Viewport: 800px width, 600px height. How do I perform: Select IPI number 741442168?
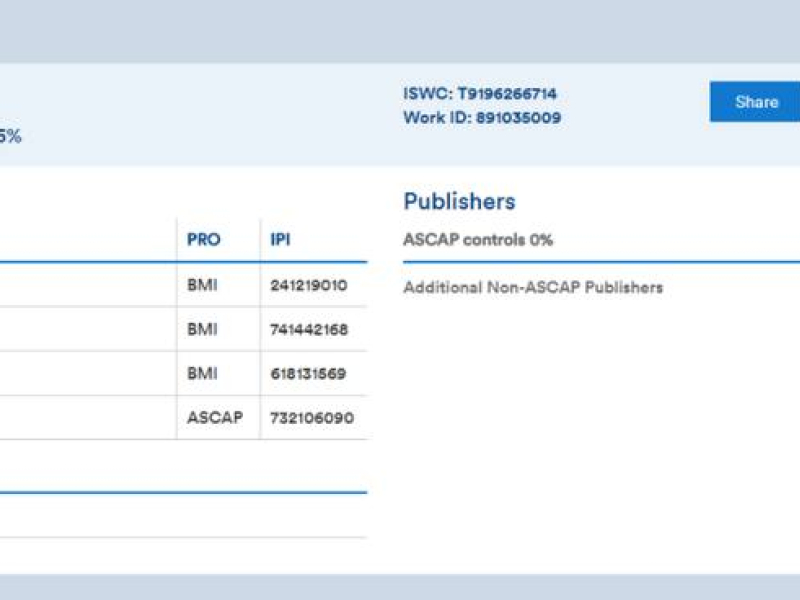[308, 329]
